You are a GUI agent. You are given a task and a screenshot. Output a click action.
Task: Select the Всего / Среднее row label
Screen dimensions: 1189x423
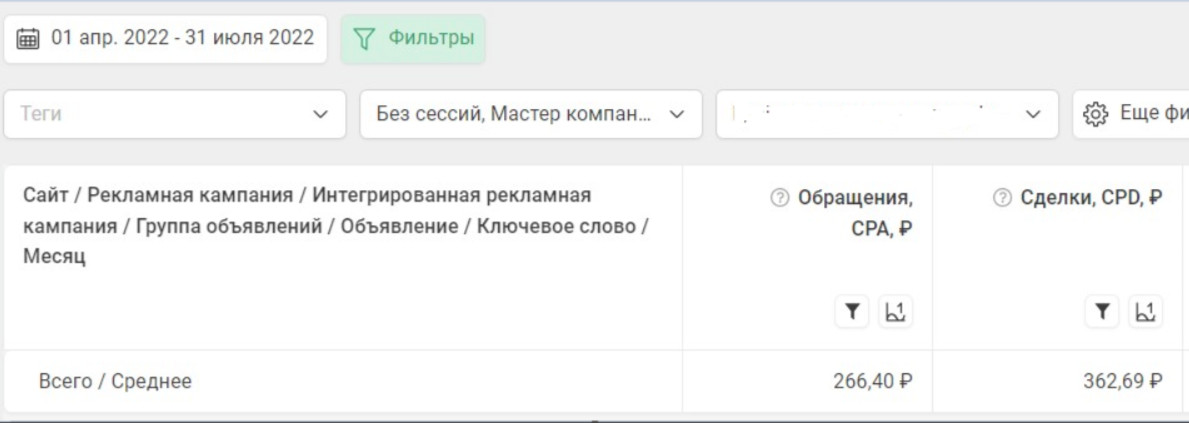pyautogui.click(x=115, y=381)
